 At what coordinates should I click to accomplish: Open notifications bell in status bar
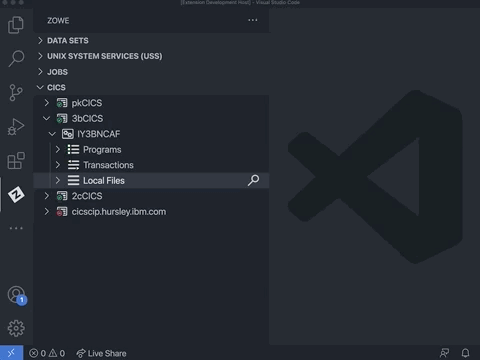coord(466,353)
